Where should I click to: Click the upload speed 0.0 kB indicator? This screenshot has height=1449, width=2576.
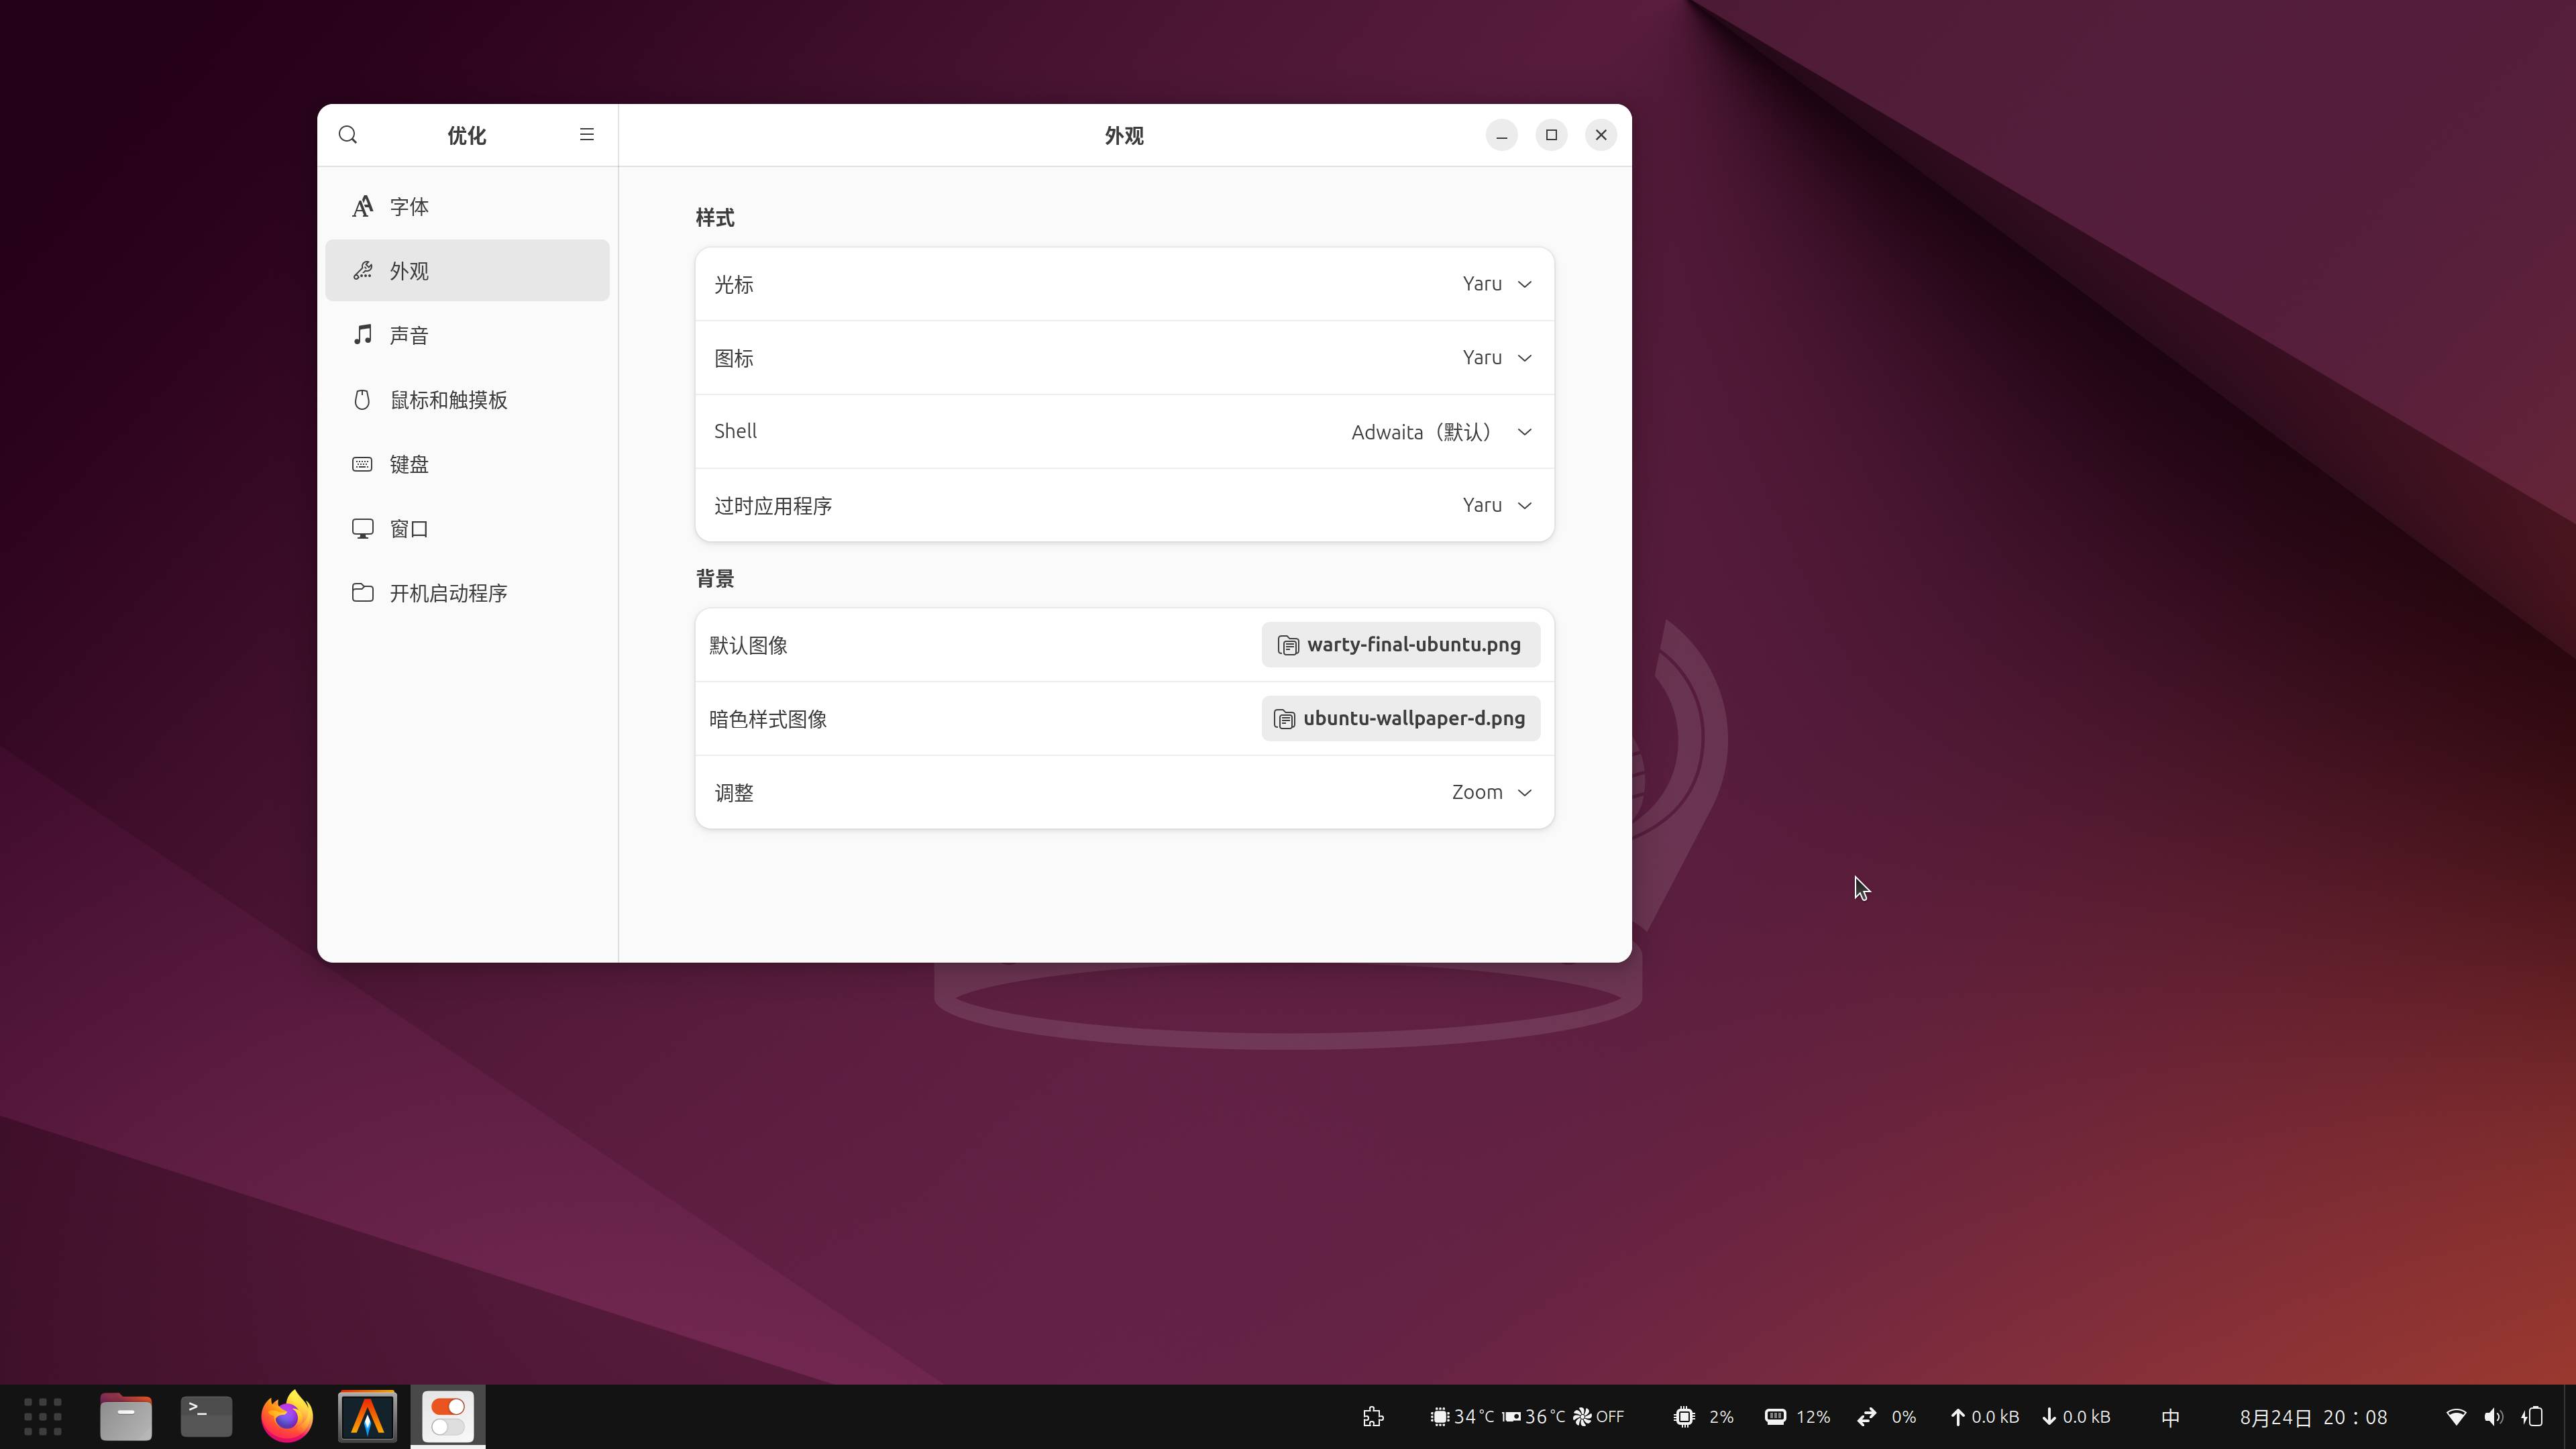(1984, 1417)
